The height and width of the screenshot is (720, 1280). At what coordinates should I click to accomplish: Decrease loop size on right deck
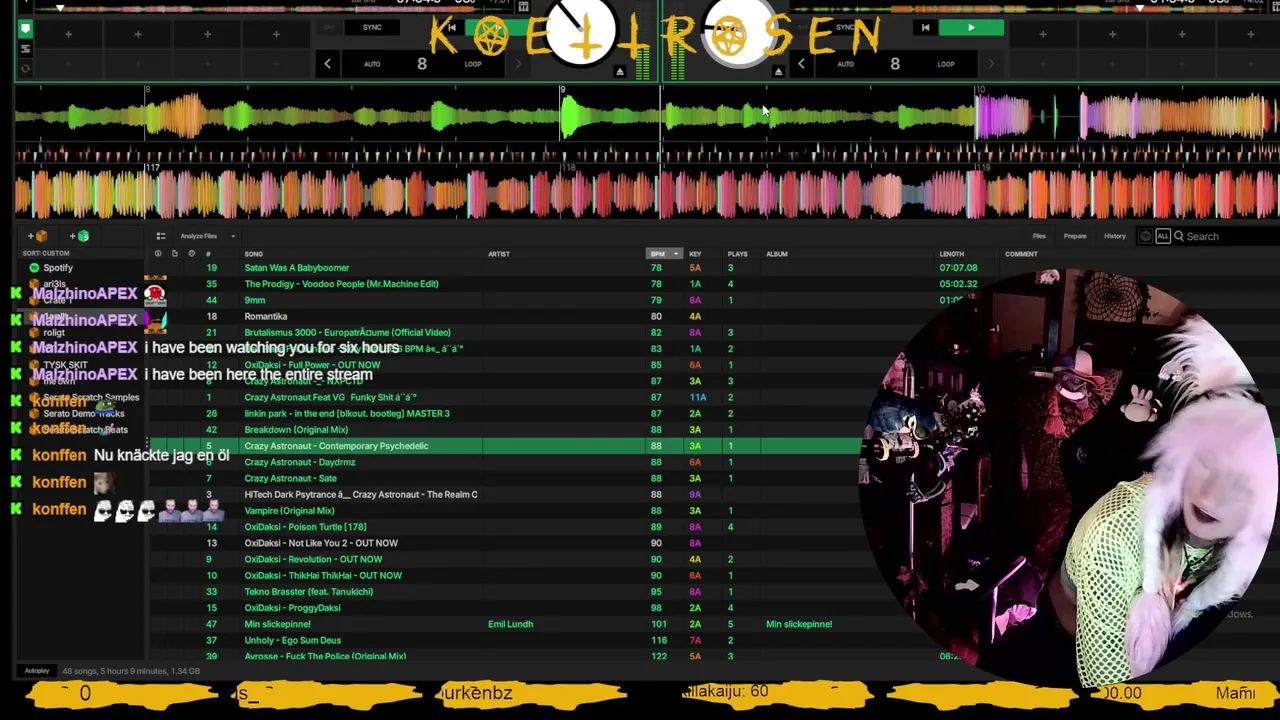click(x=800, y=64)
